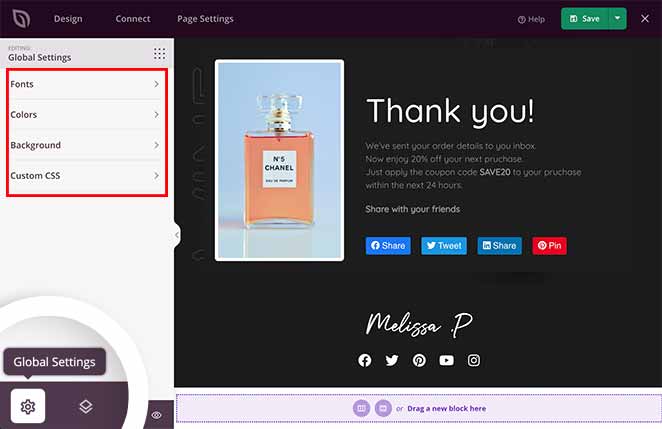Expand the Background settings
Image resolution: width=662 pixels, height=429 pixels.
tap(85, 145)
